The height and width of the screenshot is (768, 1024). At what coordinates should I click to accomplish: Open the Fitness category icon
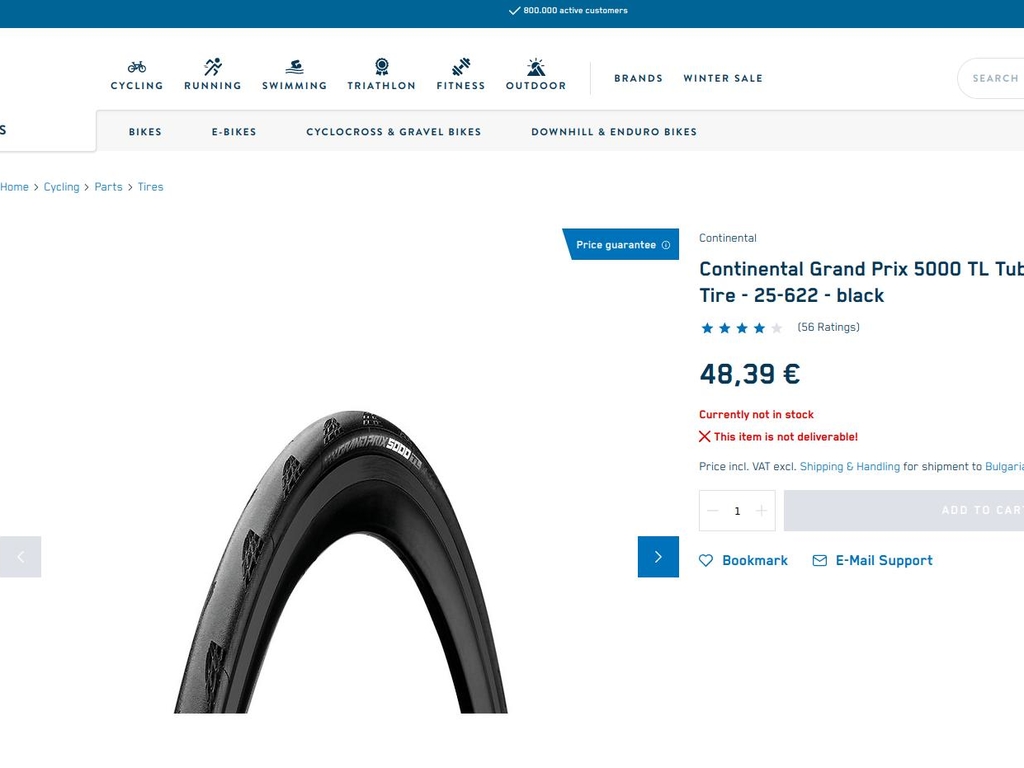pos(461,67)
